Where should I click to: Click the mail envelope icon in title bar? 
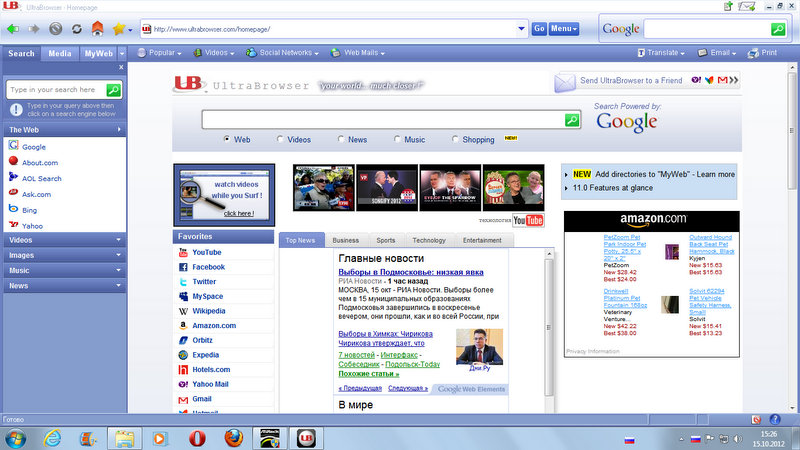[x=746, y=7]
